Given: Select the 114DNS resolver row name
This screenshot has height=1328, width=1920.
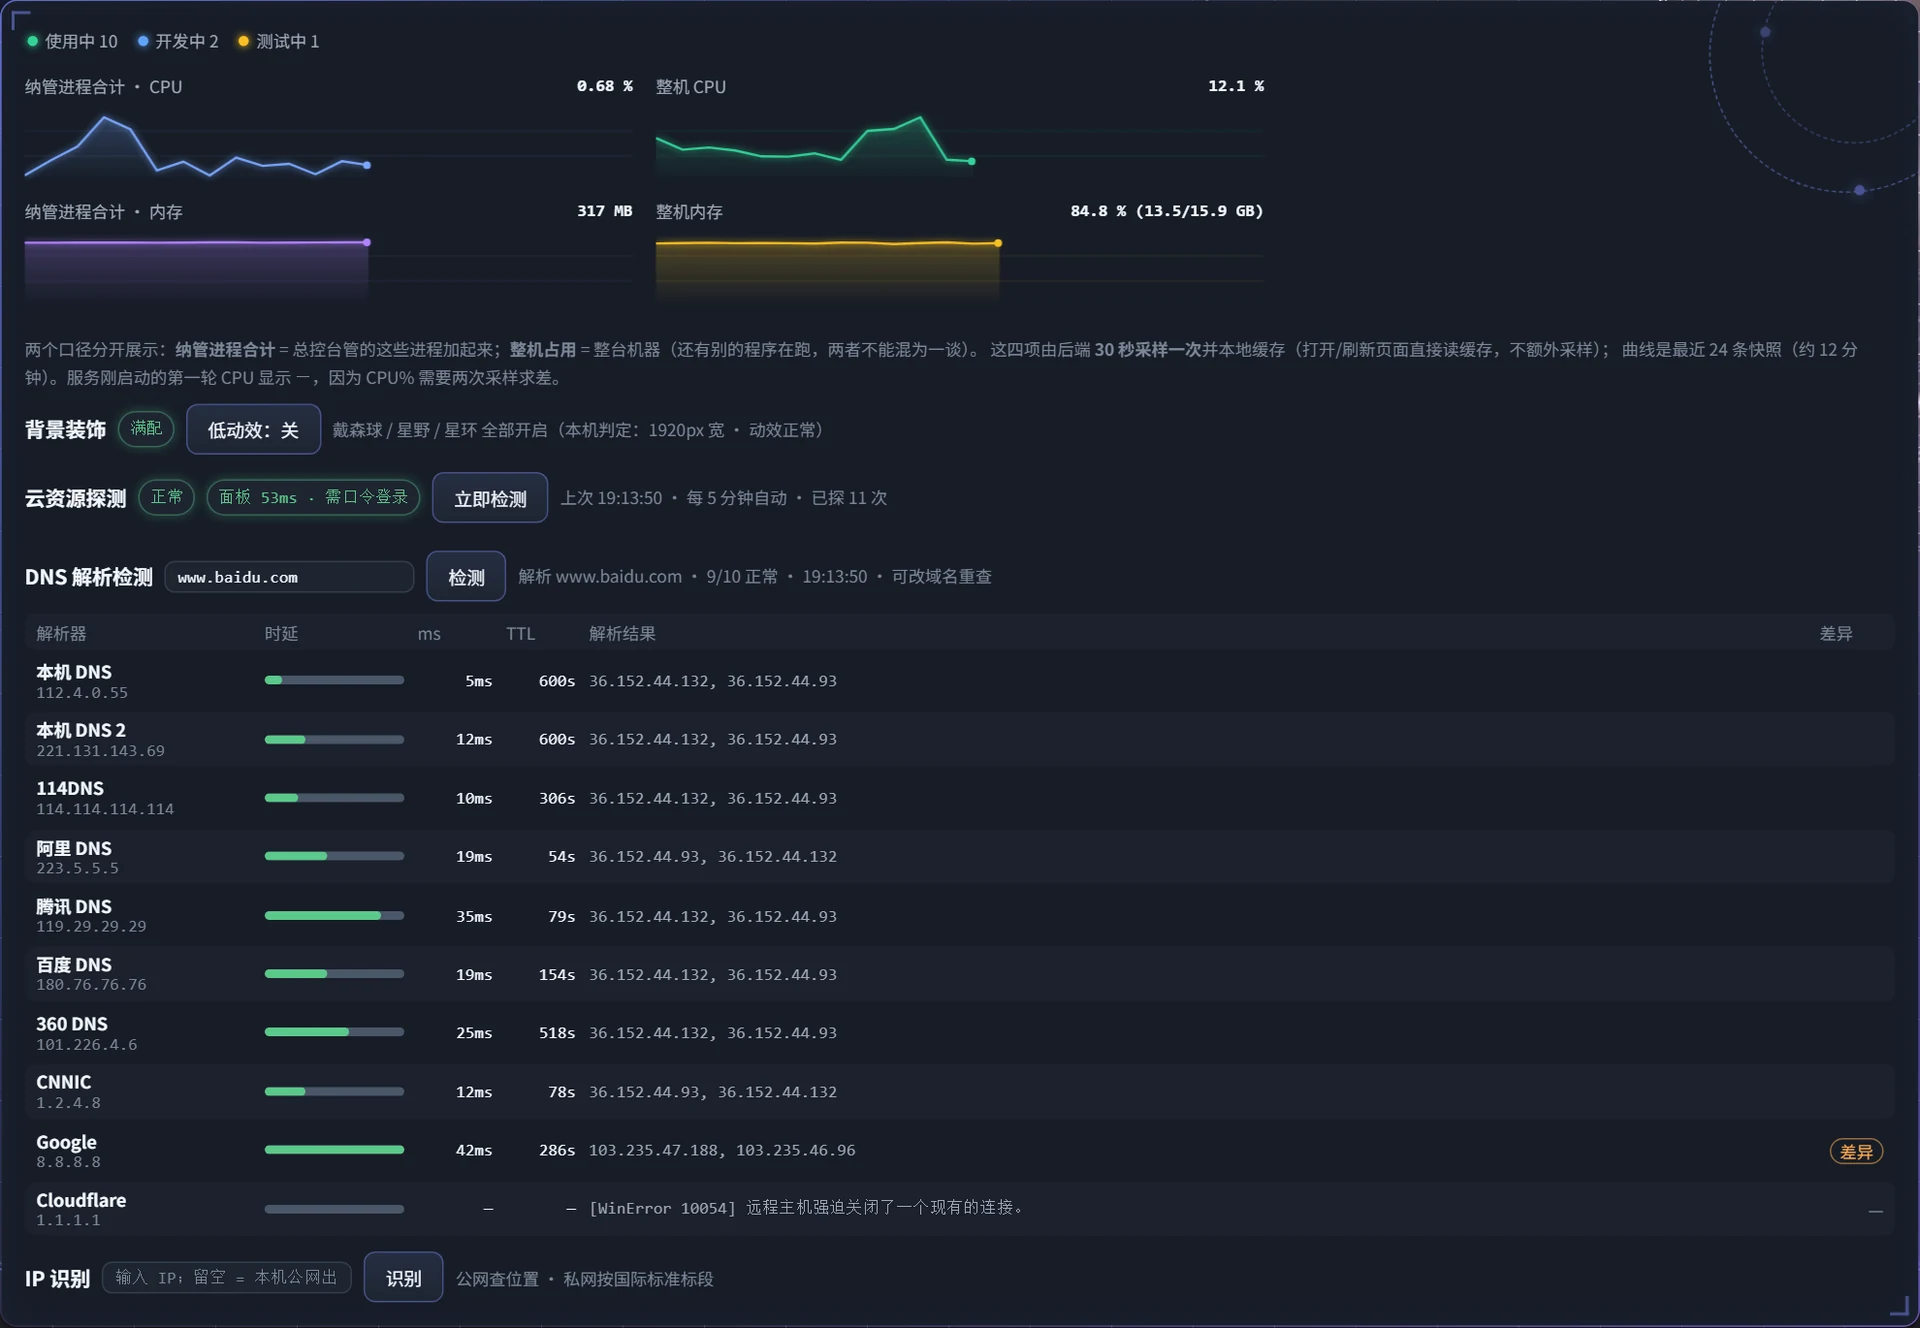Looking at the screenshot, I should click(x=70, y=788).
